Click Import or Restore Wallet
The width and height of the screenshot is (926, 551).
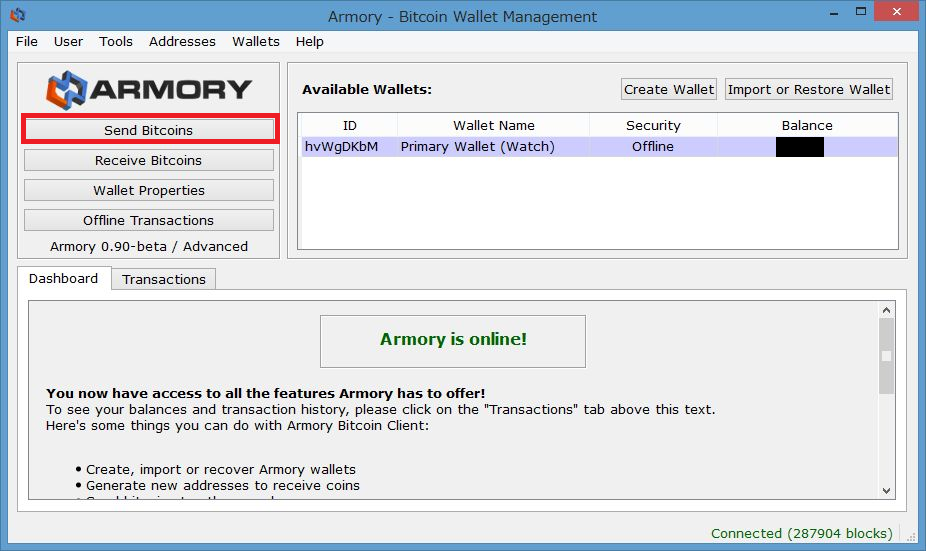pos(808,89)
